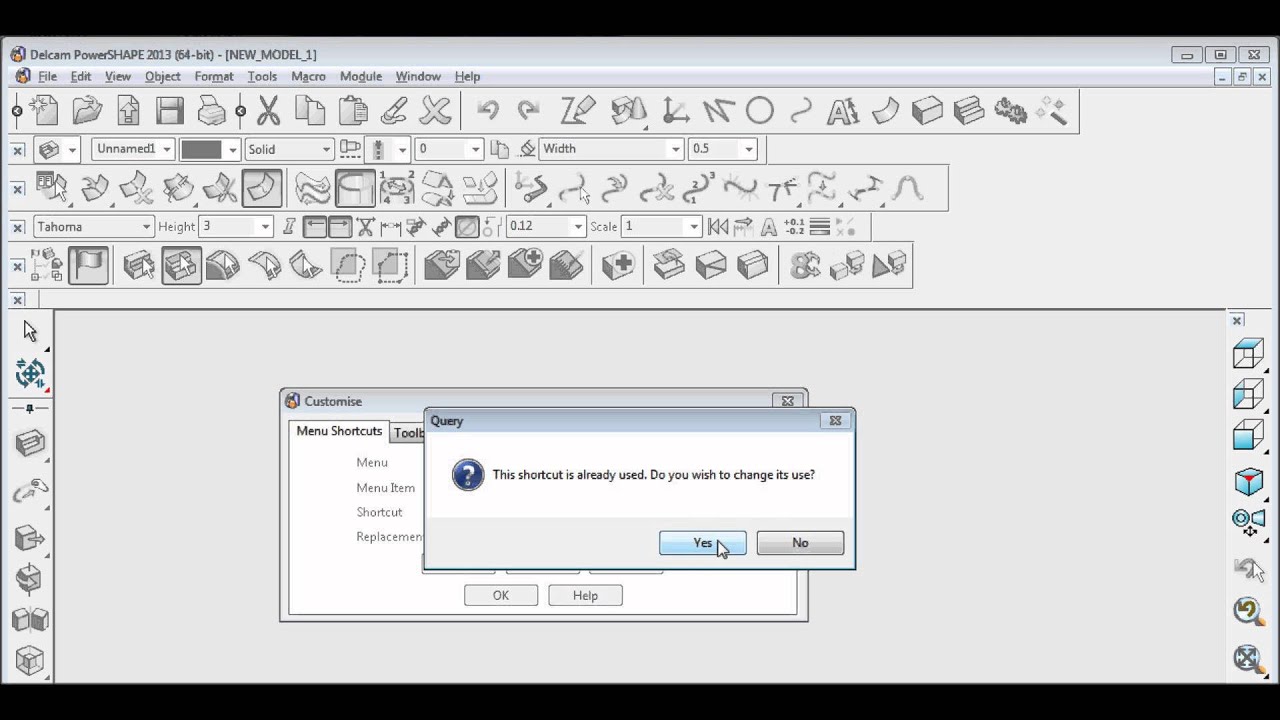Select the Solid block tool icon

(x=927, y=110)
